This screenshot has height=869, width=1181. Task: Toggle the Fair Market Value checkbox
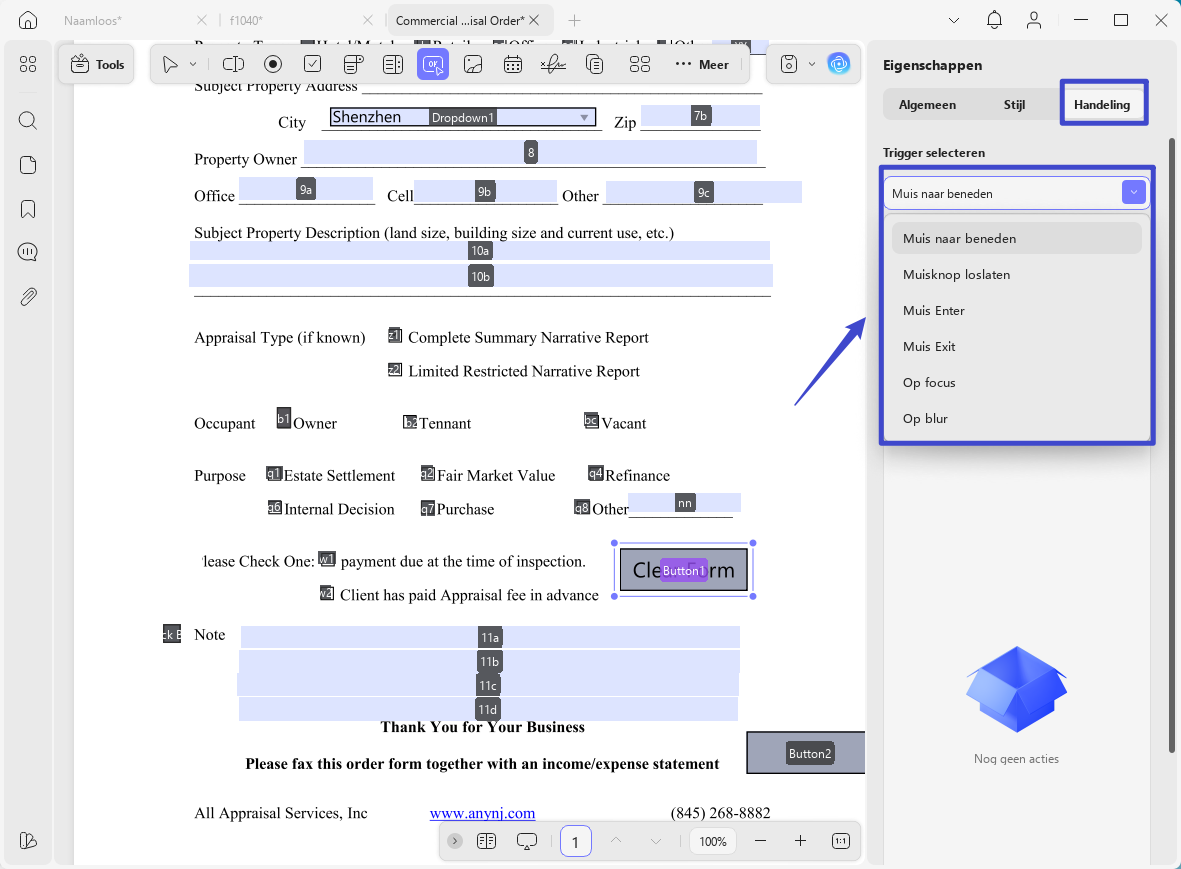point(428,474)
